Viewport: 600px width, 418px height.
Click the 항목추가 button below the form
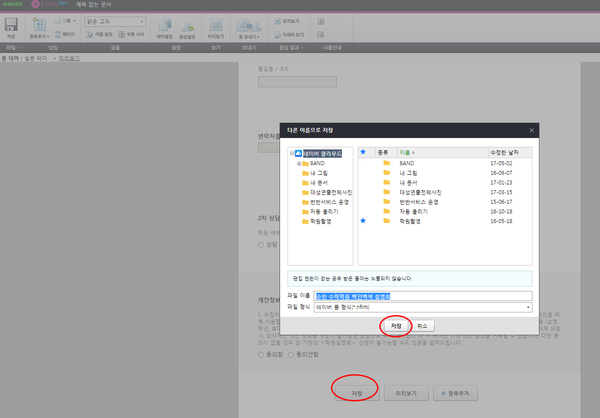tap(455, 393)
